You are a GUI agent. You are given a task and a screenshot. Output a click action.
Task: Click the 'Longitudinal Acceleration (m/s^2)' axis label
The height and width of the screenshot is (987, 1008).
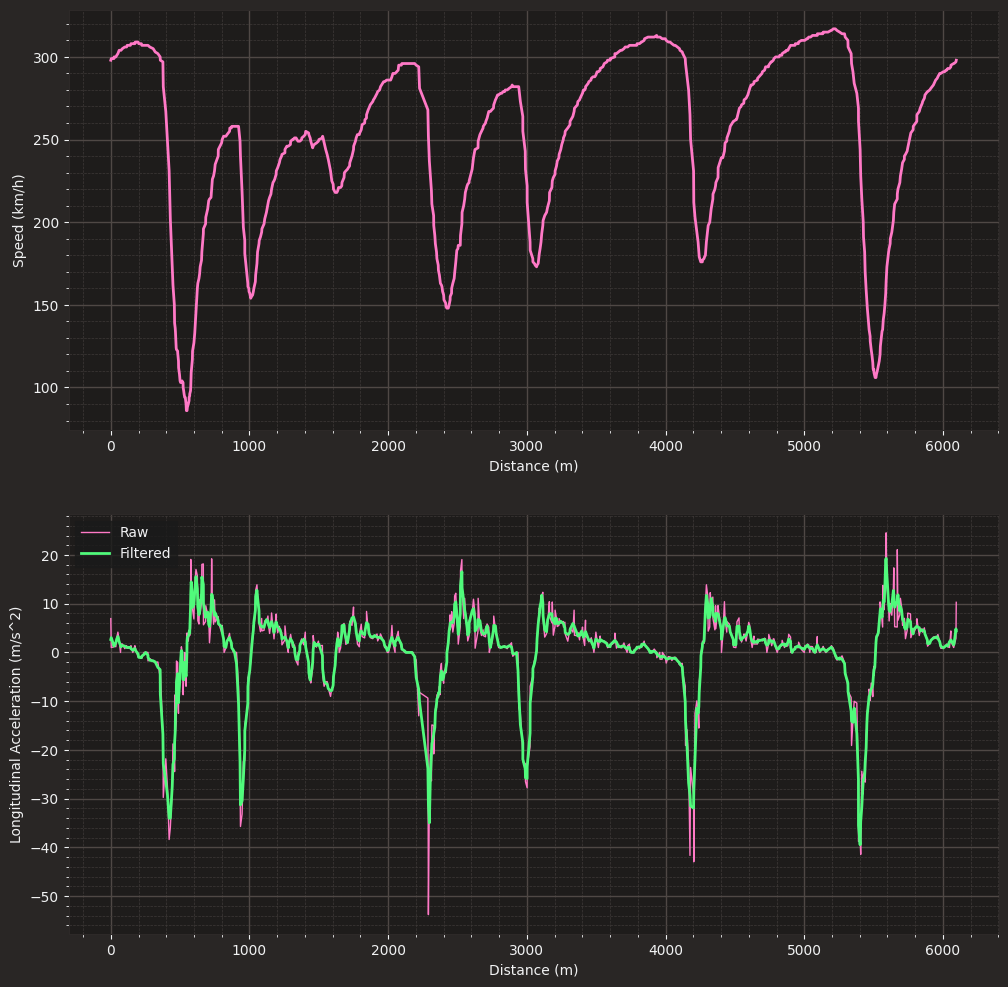pos(15,725)
